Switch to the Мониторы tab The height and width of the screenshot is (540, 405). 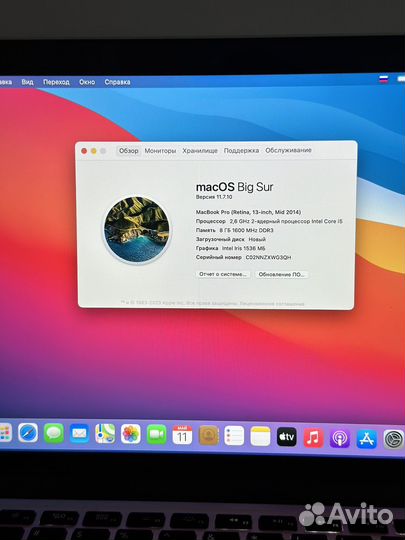pos(160,151)
